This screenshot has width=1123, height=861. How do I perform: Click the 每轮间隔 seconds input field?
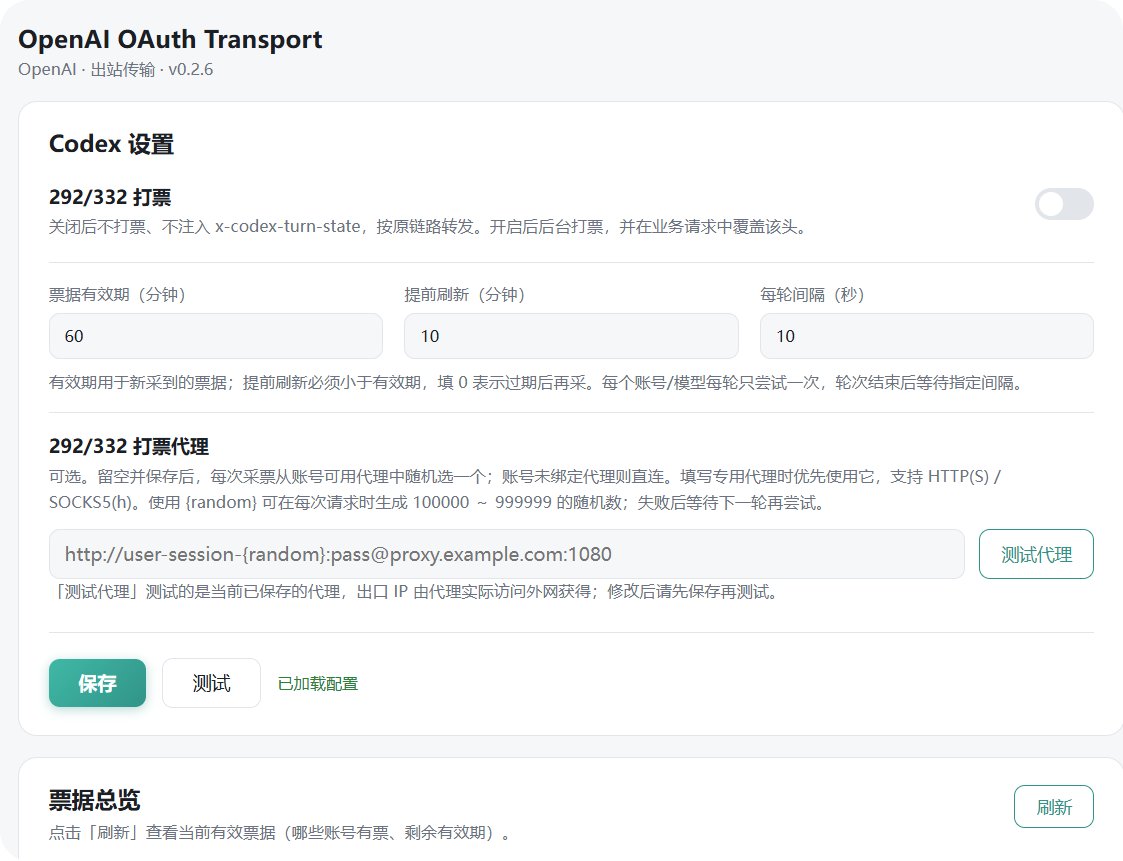926,336
